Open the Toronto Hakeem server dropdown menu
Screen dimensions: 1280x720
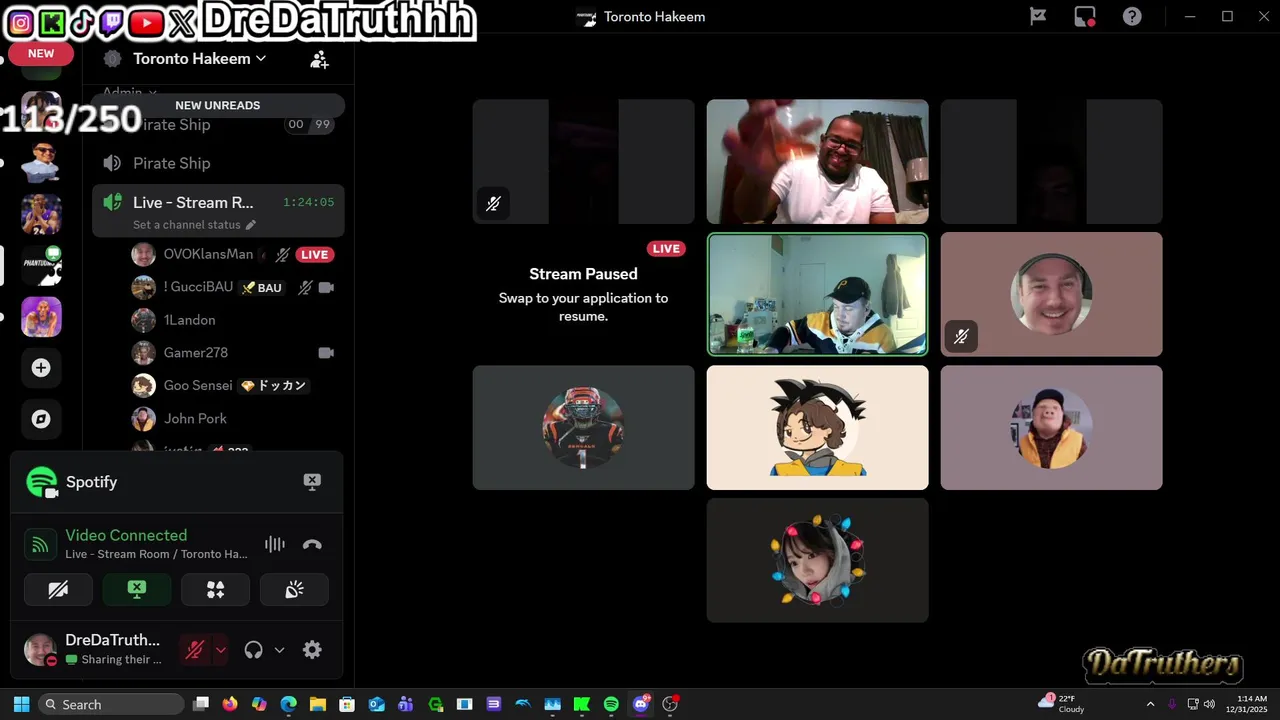click(200, 59)
